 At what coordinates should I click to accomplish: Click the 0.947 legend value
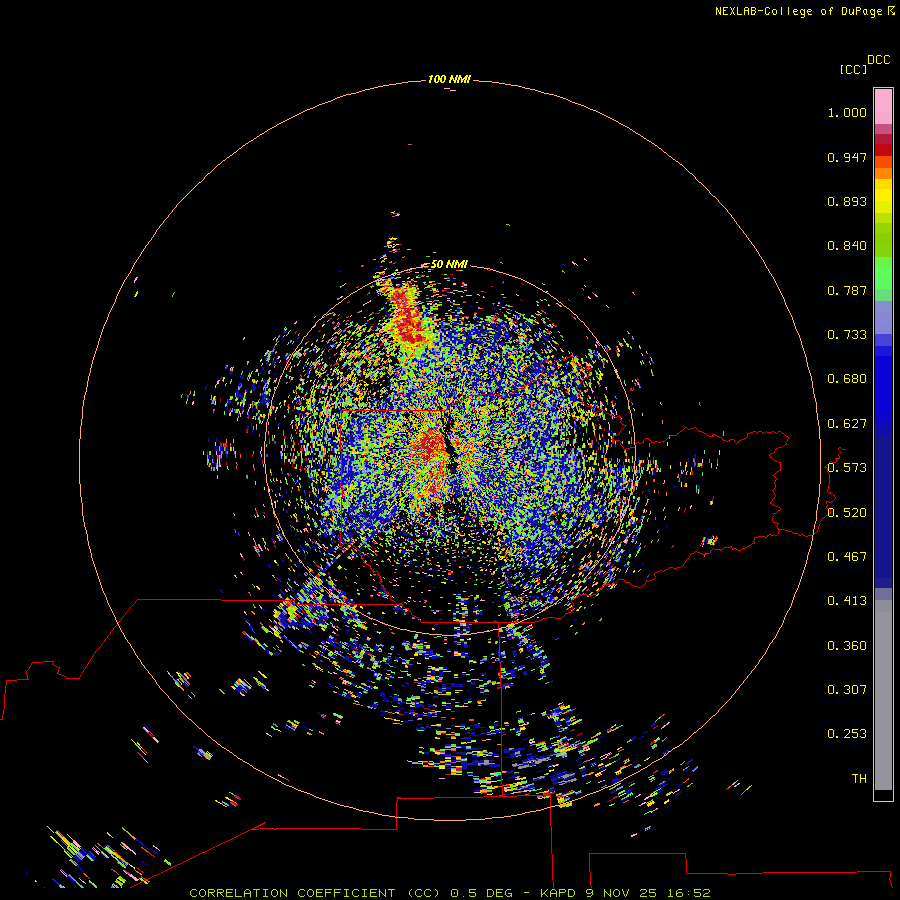point(847,157)
